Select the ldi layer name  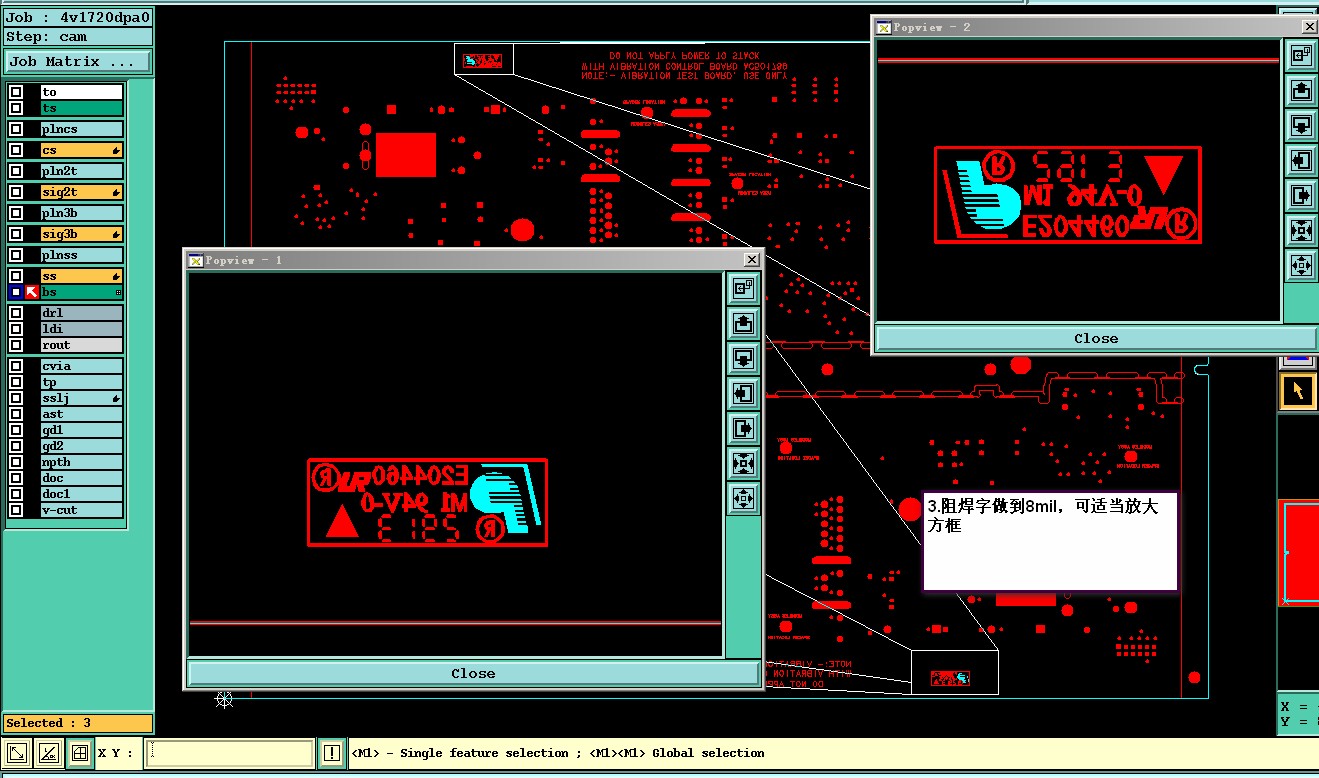pos(81,329)
